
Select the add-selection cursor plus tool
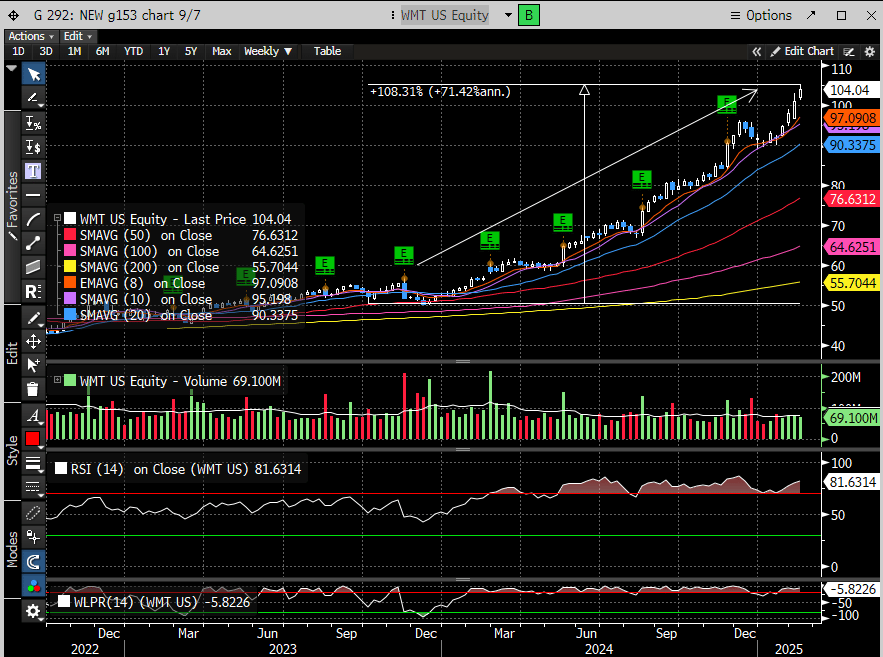(x=33, y=365)
